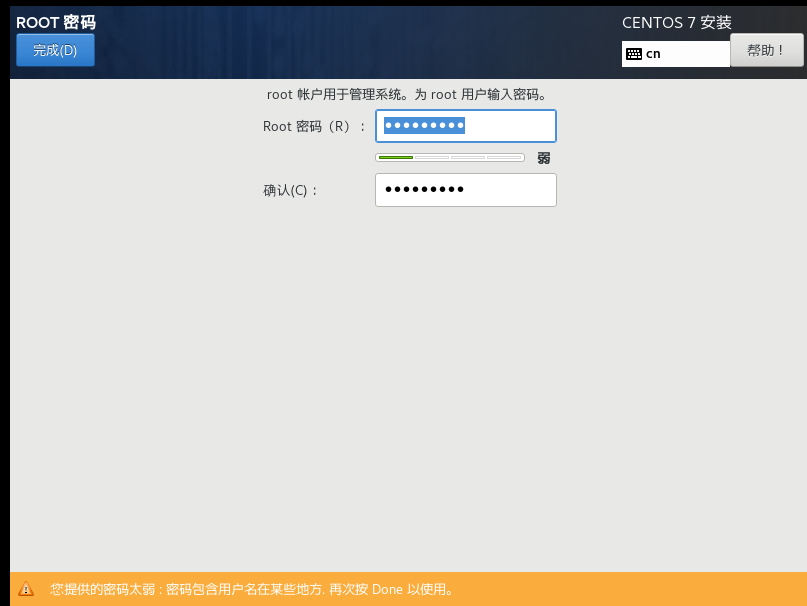Click the weak password warning message
Viewport: 807px width, 606px height.
pos(252,589)
